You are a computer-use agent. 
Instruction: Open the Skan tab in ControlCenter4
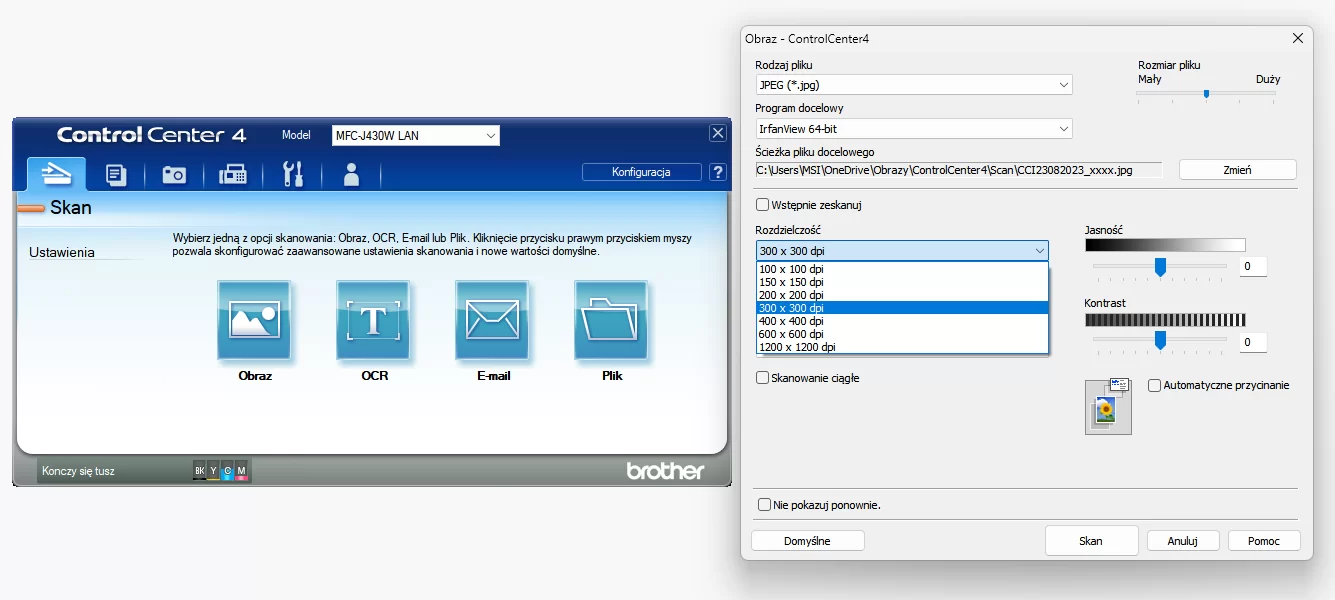pos(56,174)
